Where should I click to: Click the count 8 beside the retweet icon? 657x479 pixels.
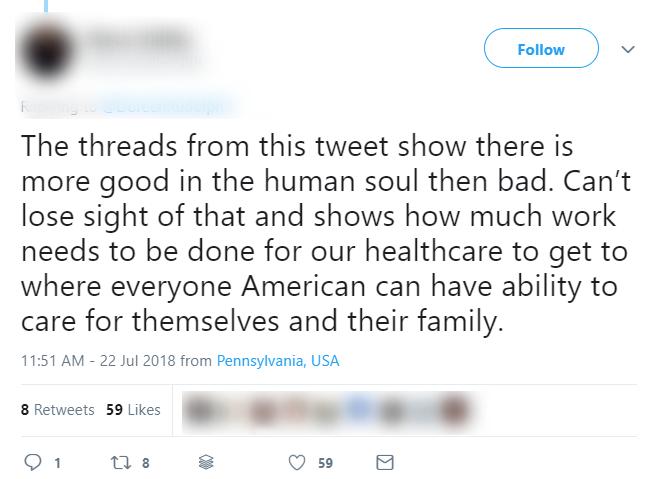(x=146, y=463)
